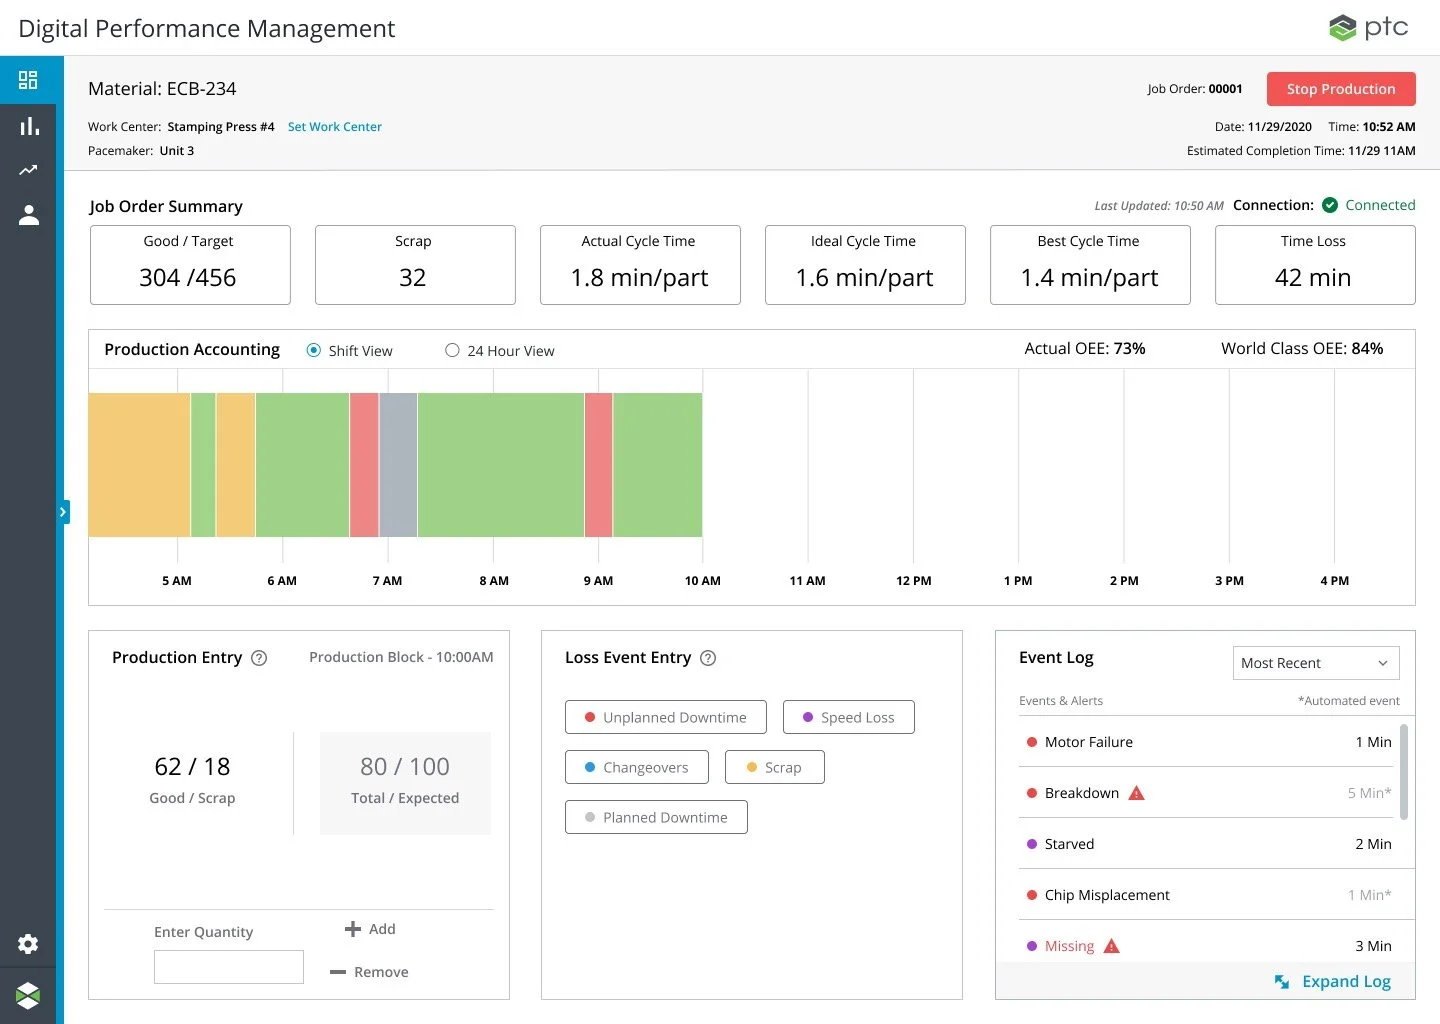Screen dimensions: 1440x1024
Task: Expand the sidebar using the chevron handle
Action: 63,512
